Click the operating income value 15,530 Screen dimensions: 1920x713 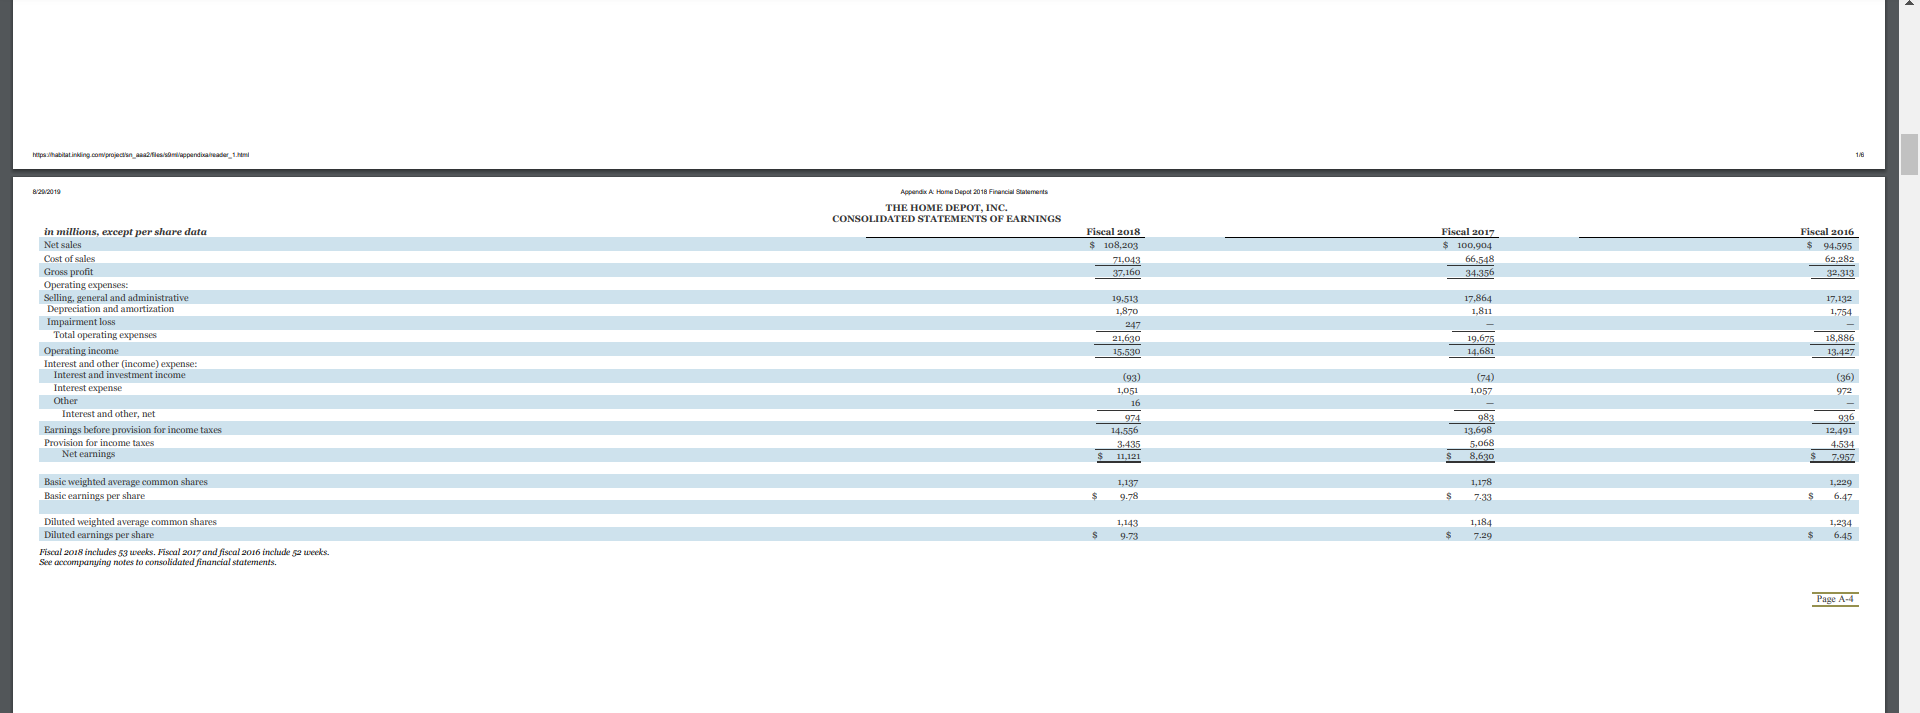coord(1126,352)
